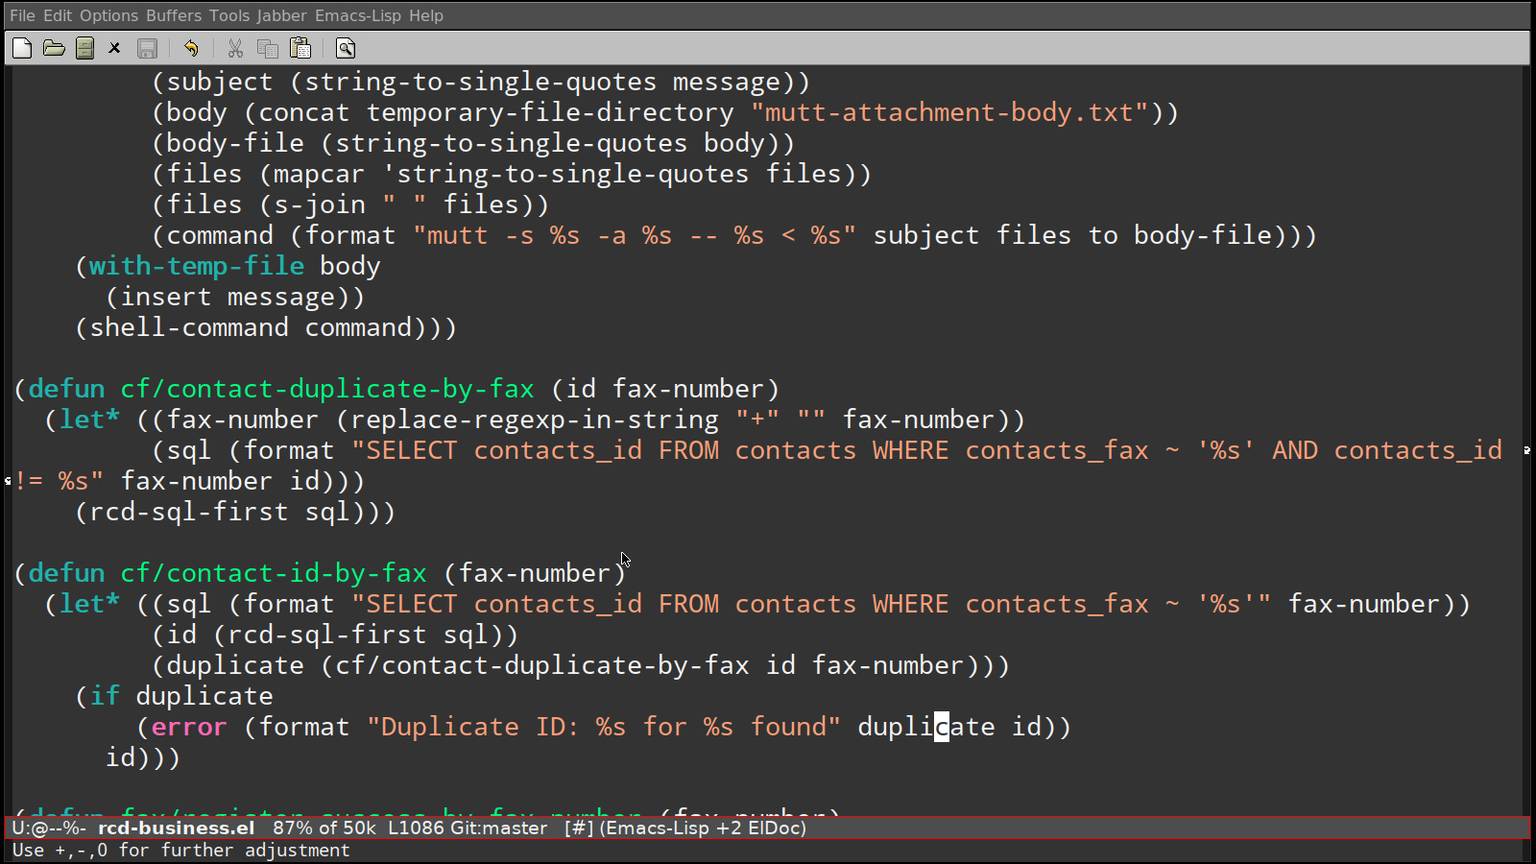Open the File menu
Viewport: 1536px width, 864px height.
[22, 16]
